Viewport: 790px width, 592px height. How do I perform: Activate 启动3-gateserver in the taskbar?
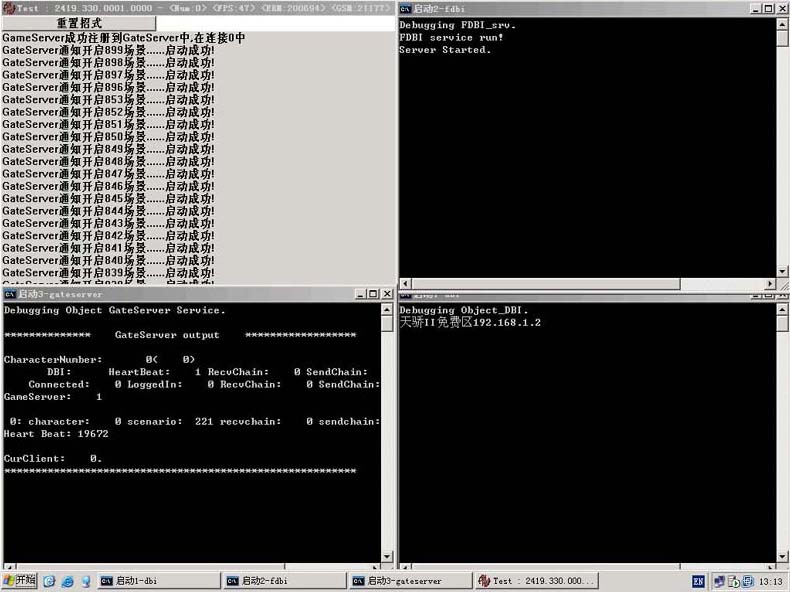point(403,580)
